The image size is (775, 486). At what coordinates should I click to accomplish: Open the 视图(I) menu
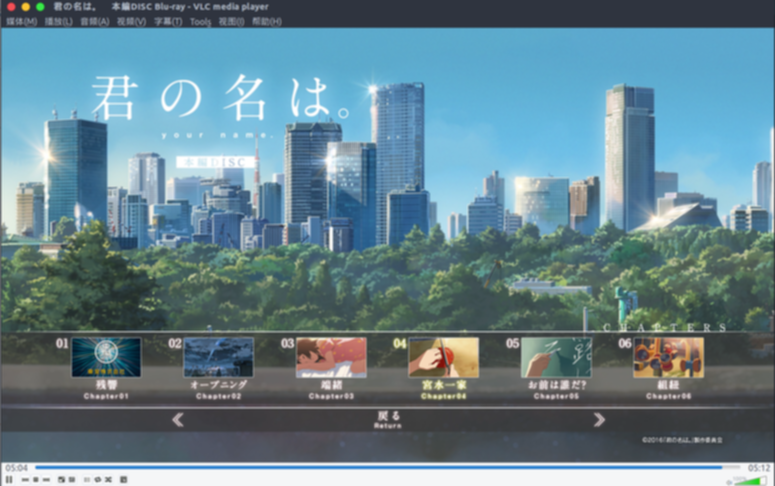(x=231, y=21)
